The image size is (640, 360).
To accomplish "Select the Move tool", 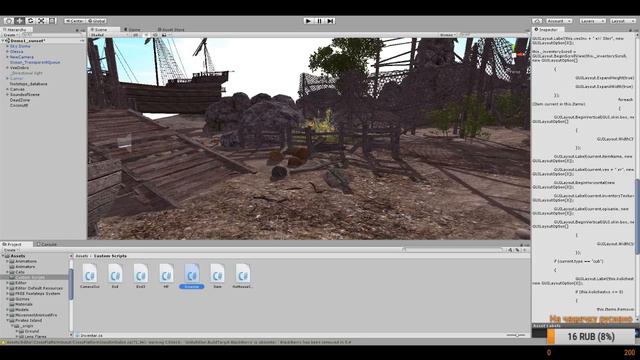I will pyautogui.click(x=19, y=21).
